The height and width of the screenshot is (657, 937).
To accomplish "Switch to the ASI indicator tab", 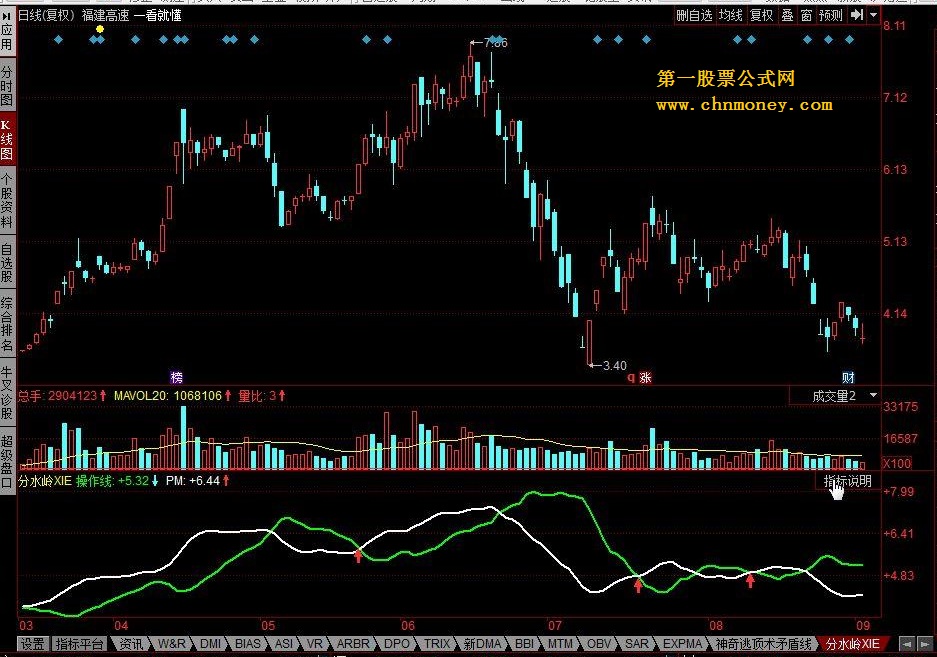I will pyautogui.click(x=284, y=644).
